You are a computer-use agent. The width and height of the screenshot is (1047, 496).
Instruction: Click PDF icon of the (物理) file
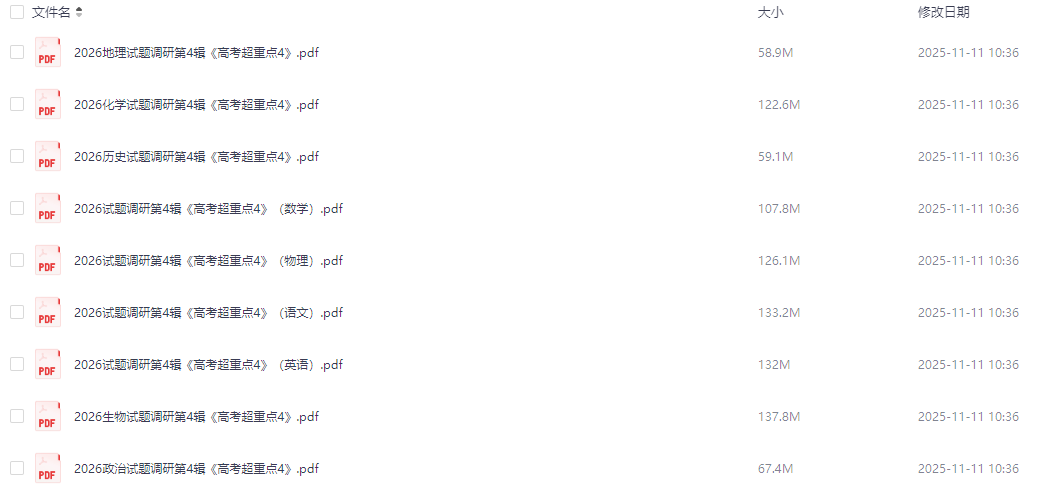[47, 260]
